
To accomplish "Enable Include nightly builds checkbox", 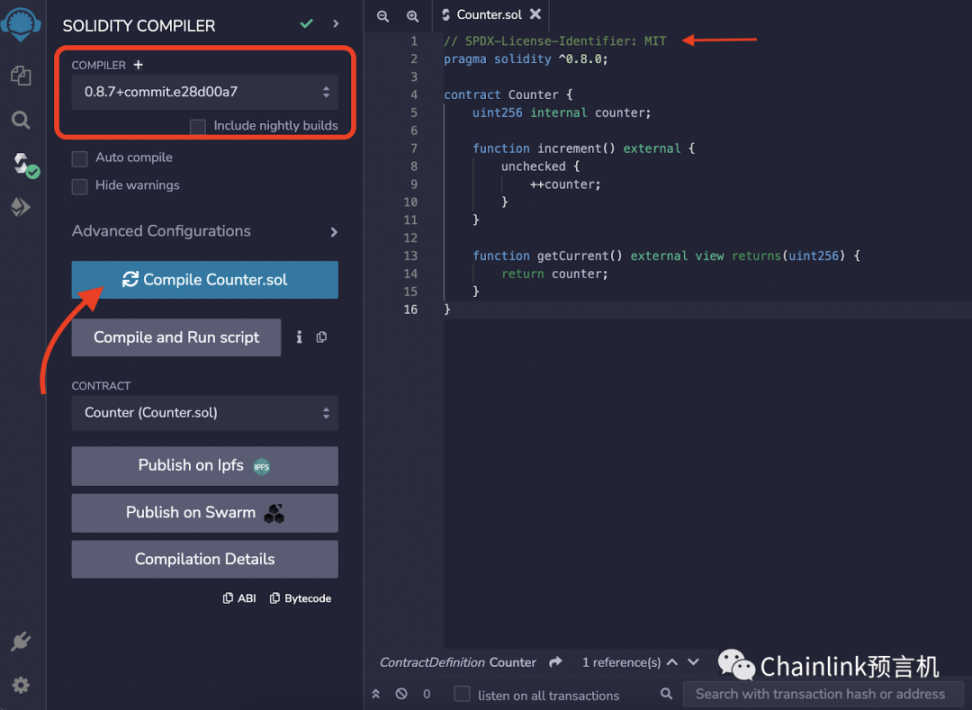I will point(198,126).
